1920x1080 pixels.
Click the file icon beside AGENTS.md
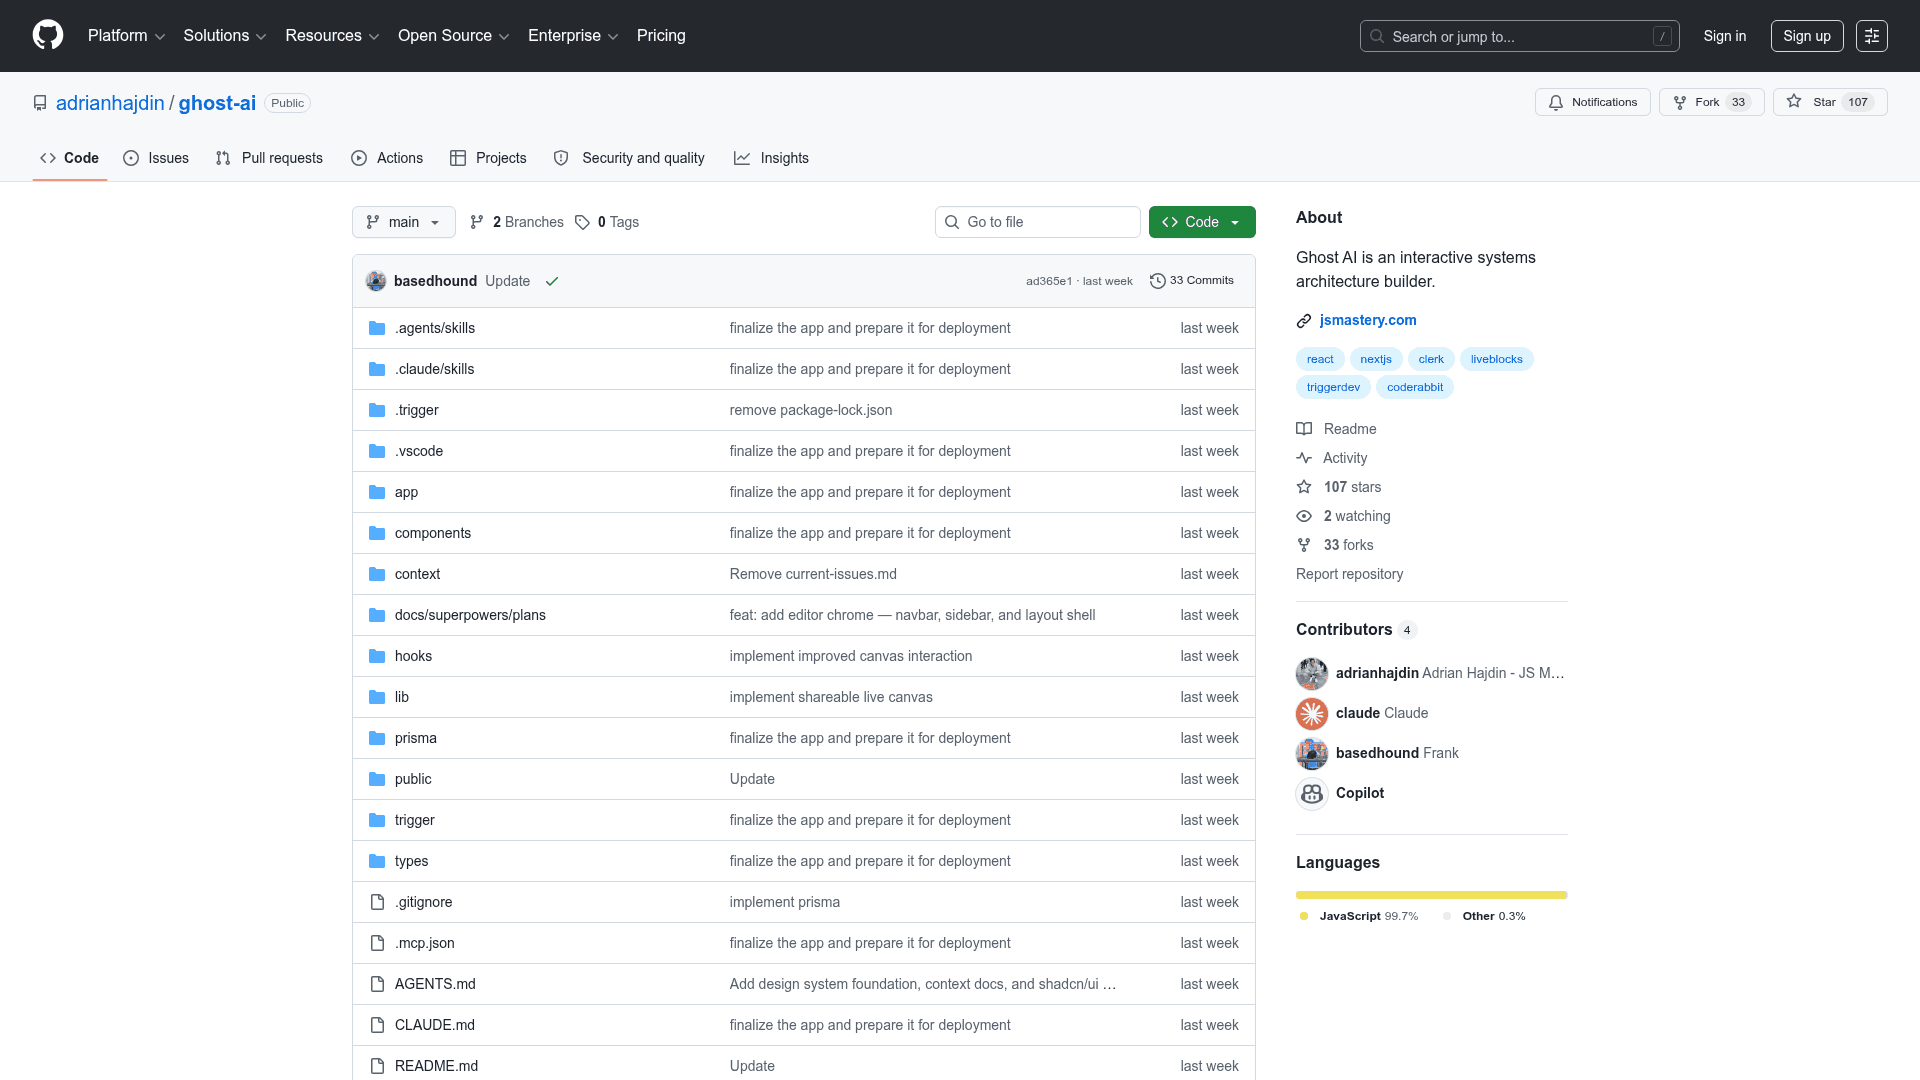click(377, 984)
